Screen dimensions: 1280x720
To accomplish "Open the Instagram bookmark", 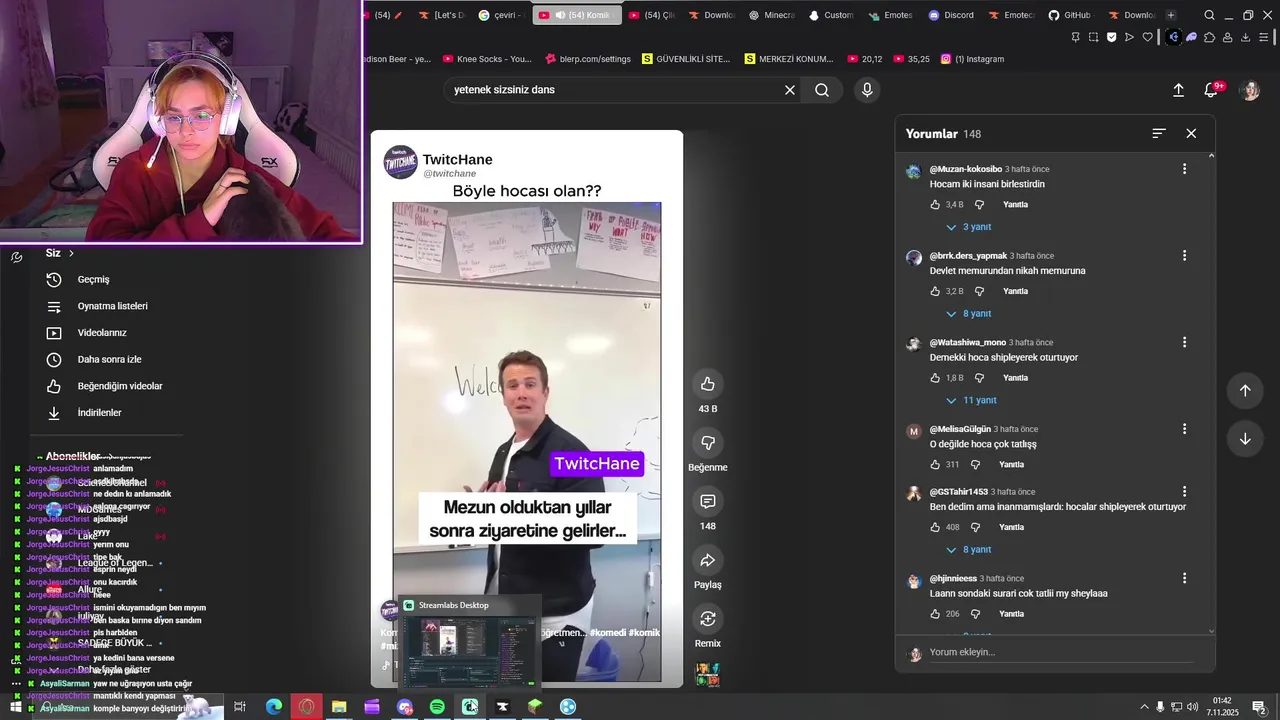I will [x=972, y=59].
